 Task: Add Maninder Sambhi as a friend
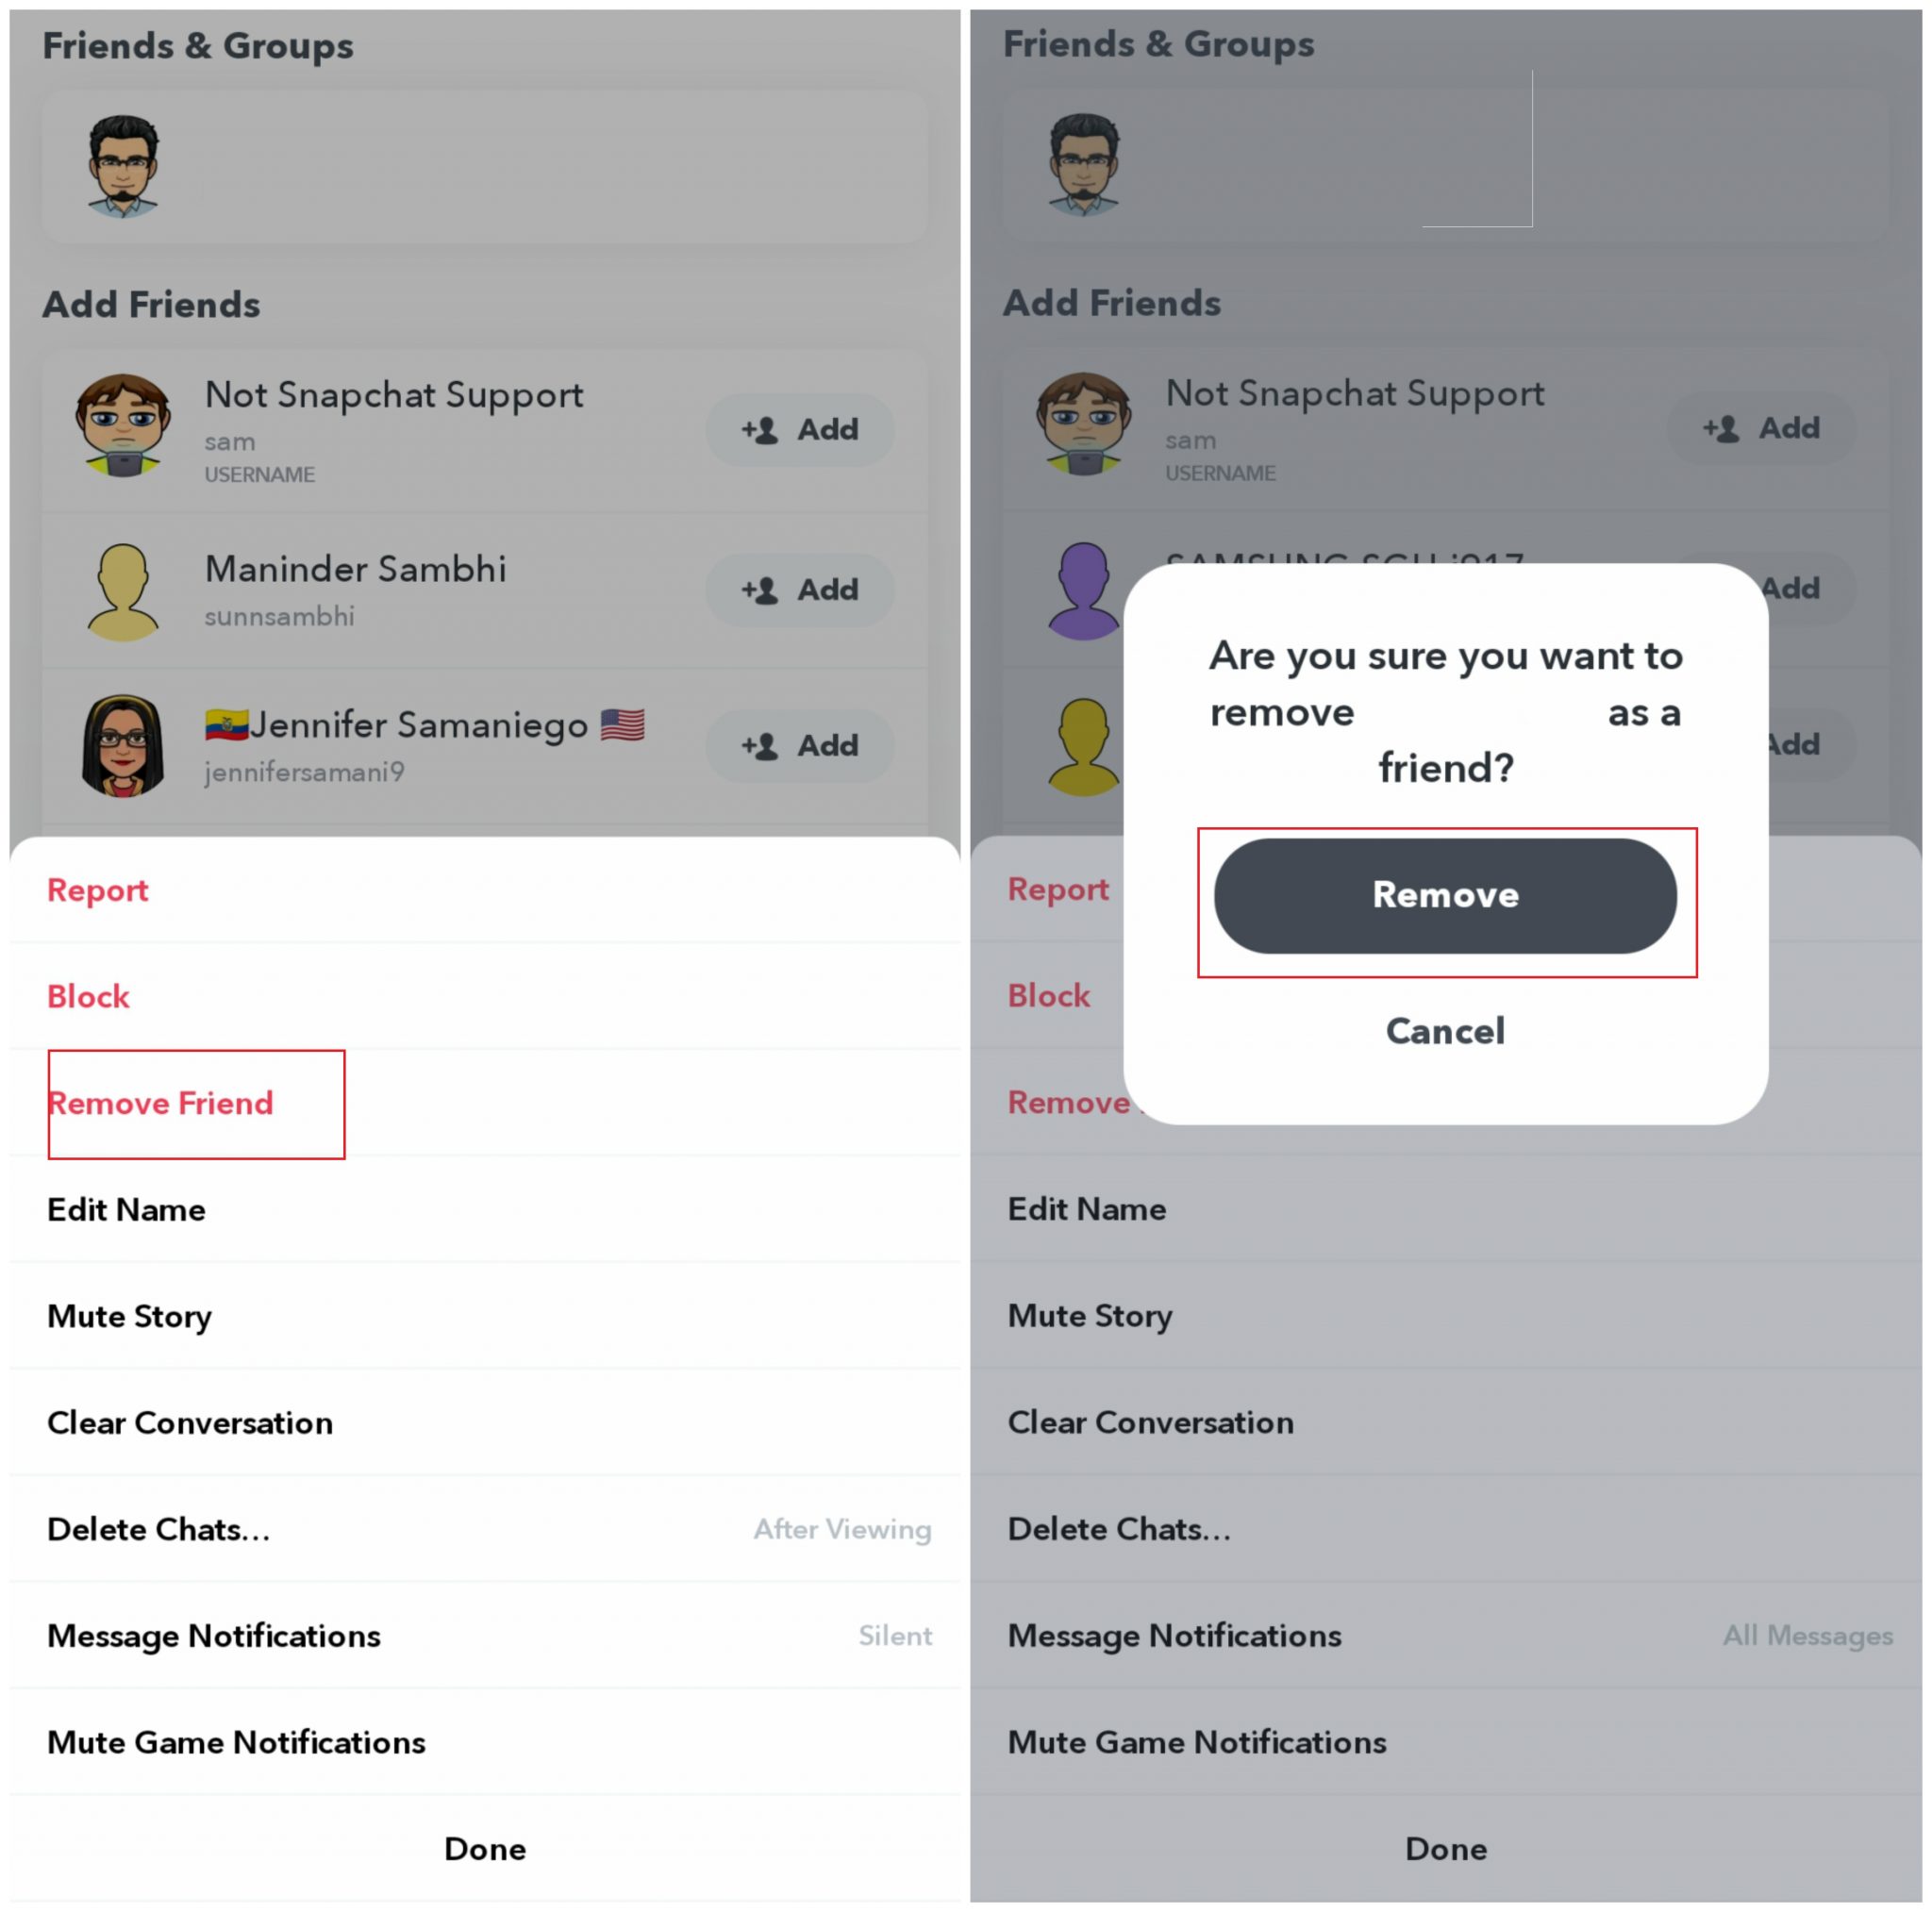[800, 590]
